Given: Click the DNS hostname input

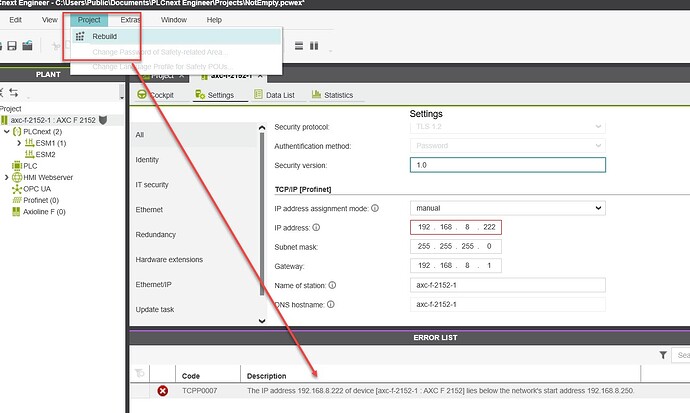Looking at the screenshot, I should click(x=507, y=304).
